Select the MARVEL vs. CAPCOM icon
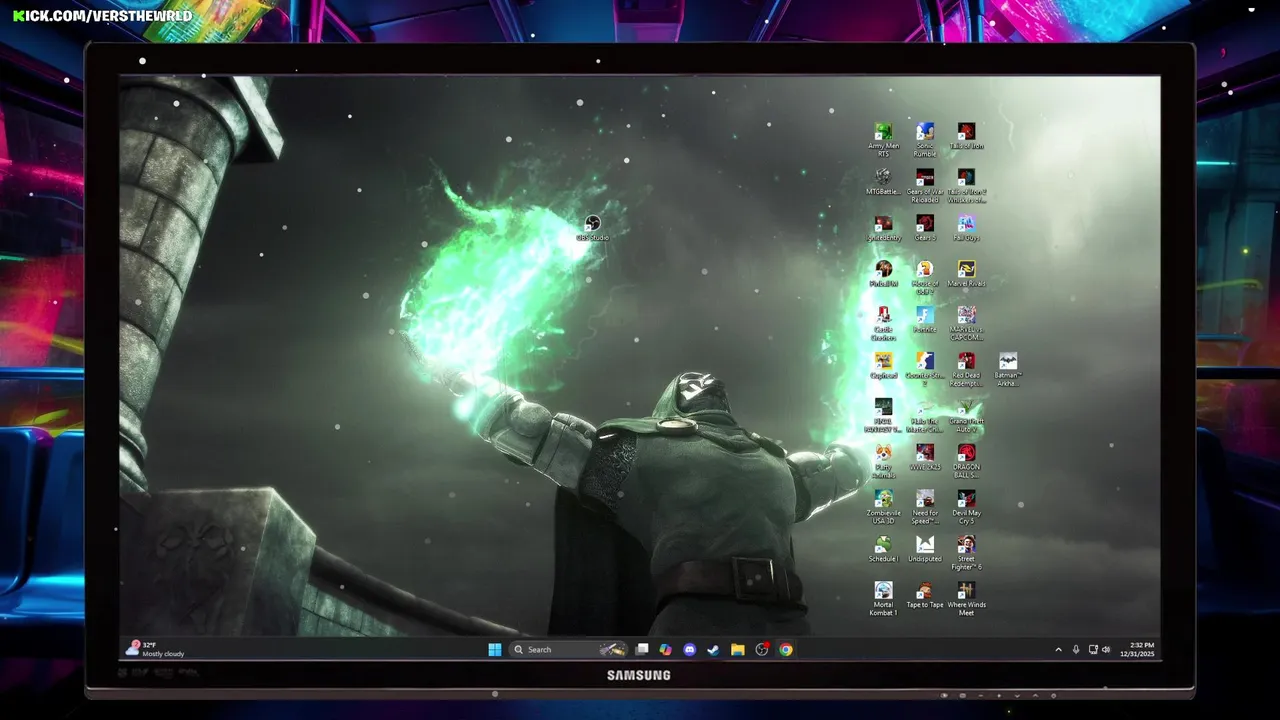Image resolution: width=1280 pixels, height=720 pixels. (966, 323)
